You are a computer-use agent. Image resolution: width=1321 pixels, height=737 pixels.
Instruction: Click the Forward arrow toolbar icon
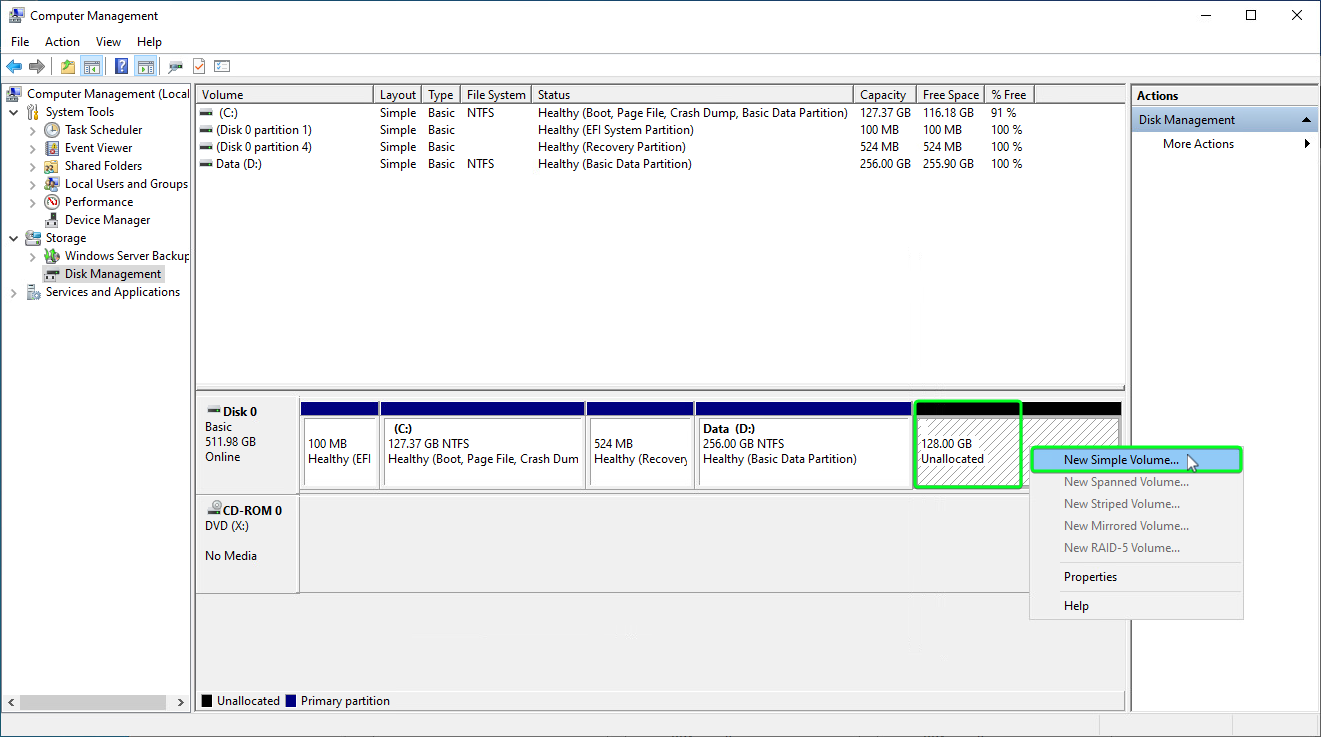pyautogui.click(x=37, y=67)
